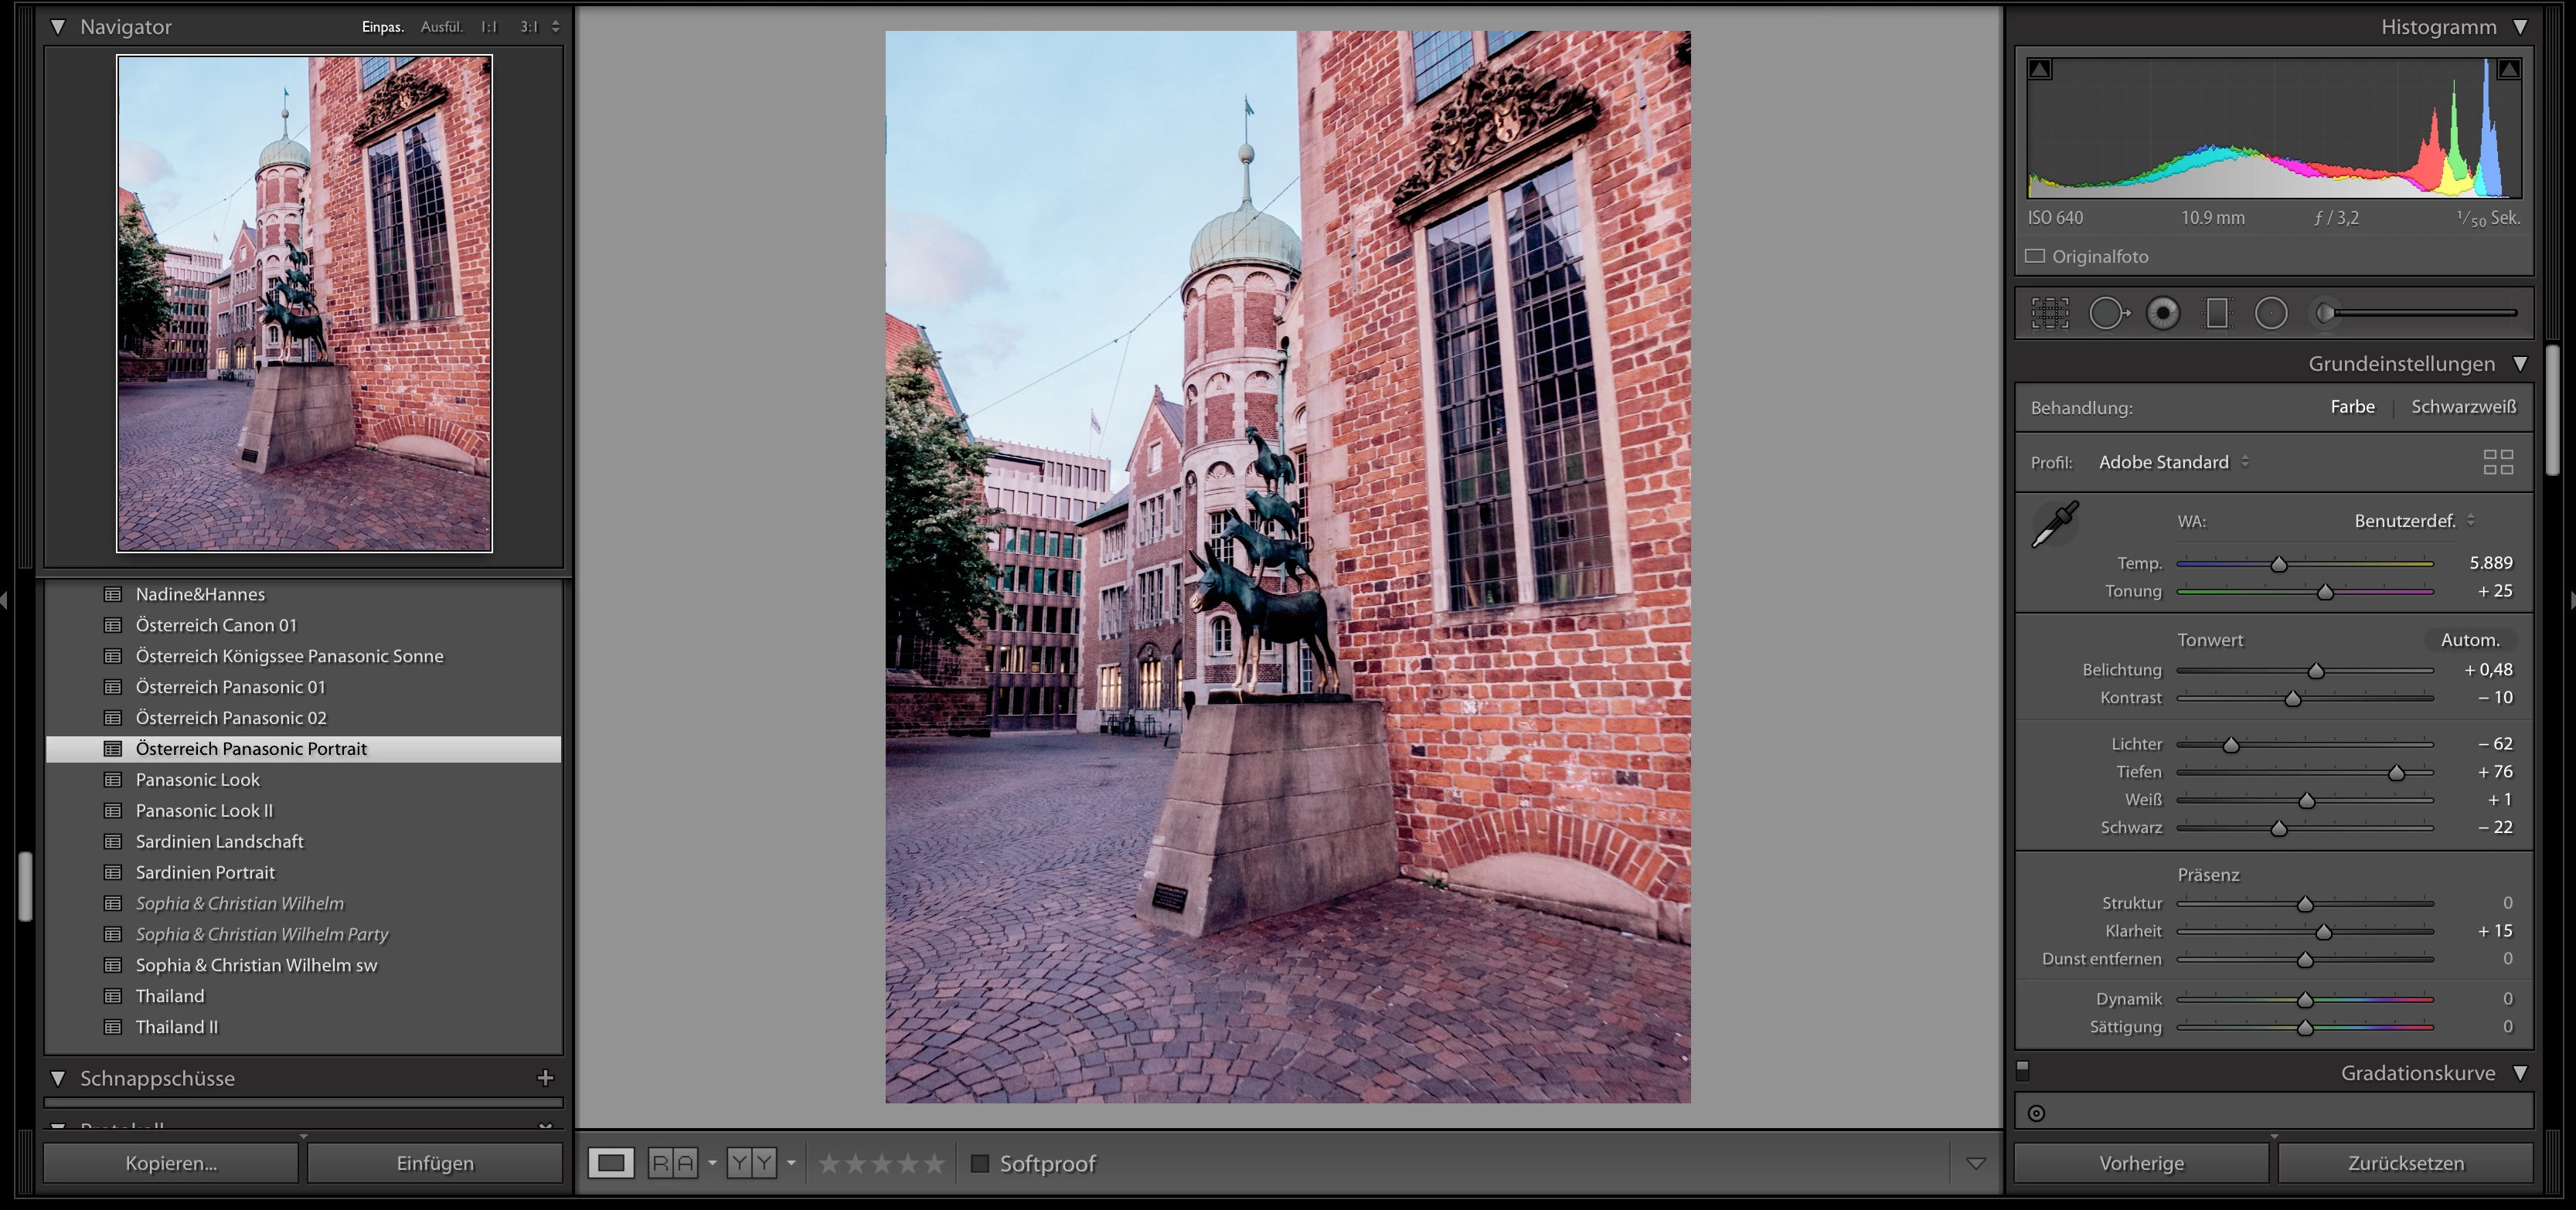Select the Spot Removal tool
Screen dimensions: 2576x1210
tap(2108, 313)
